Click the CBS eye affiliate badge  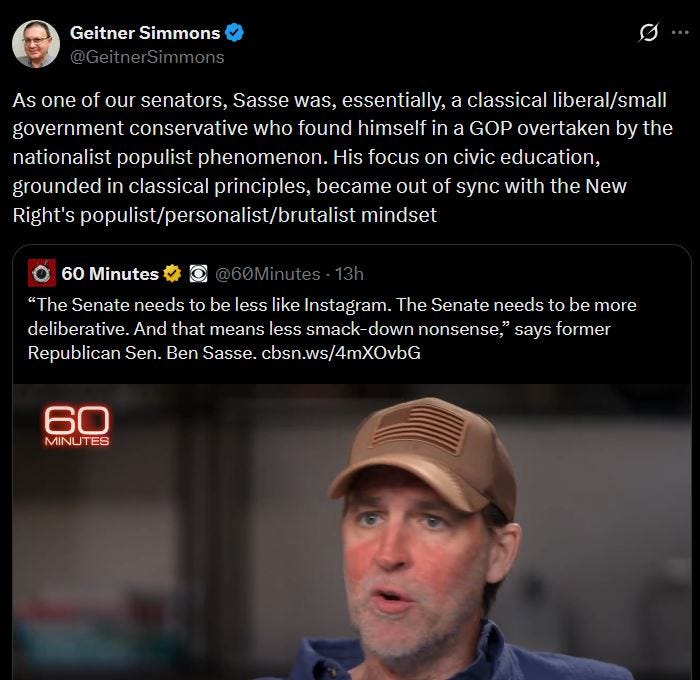click(x=198, y=274)
